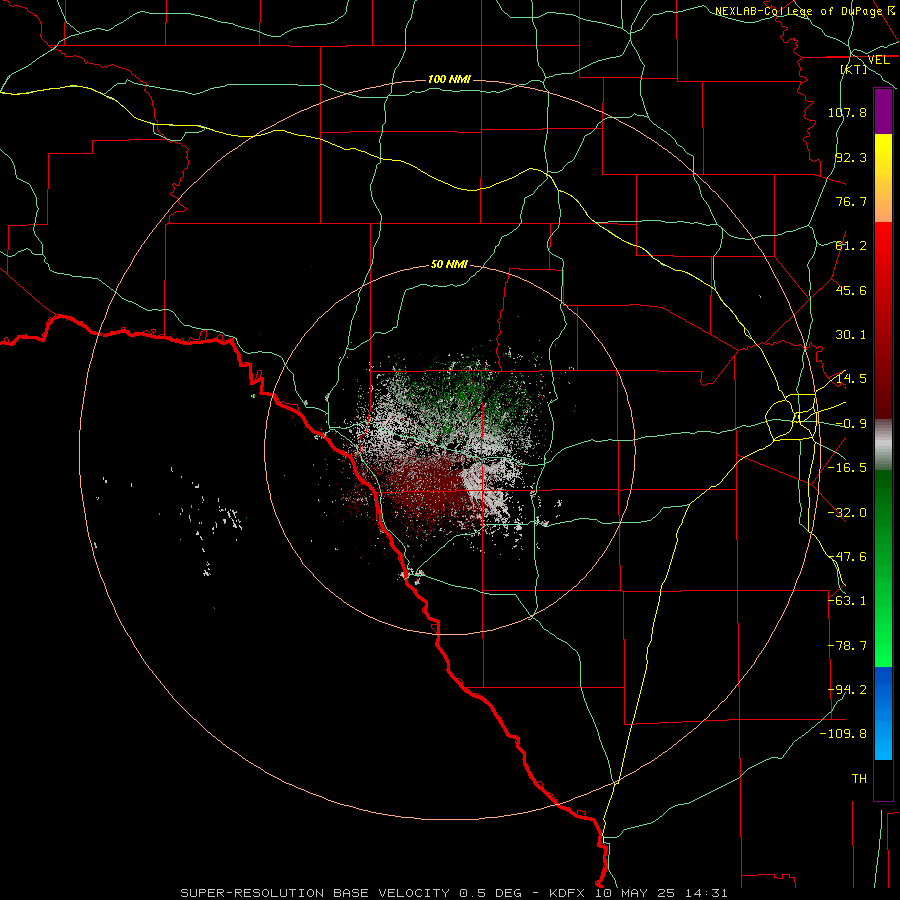Select the 45.6 velocity scale value
Screen dimensions: 900x900
851,290
